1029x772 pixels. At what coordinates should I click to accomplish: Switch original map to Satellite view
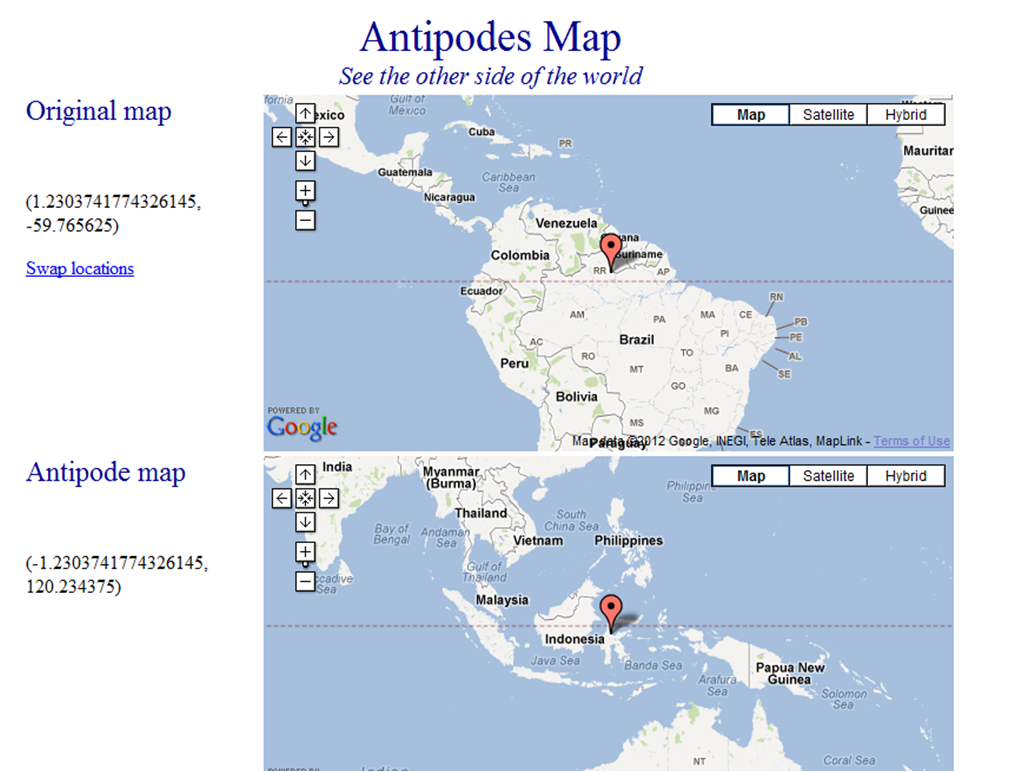pos(828,114)
